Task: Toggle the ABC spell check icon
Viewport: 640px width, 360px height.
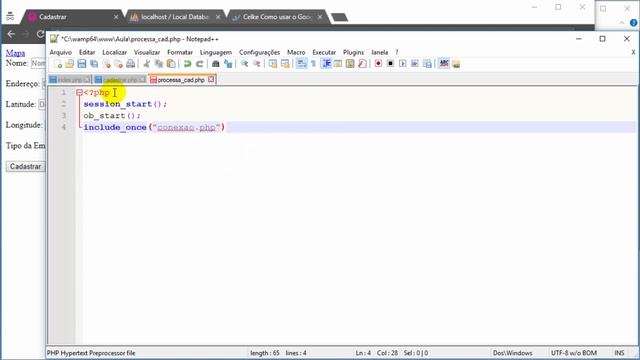Action: 444,64
